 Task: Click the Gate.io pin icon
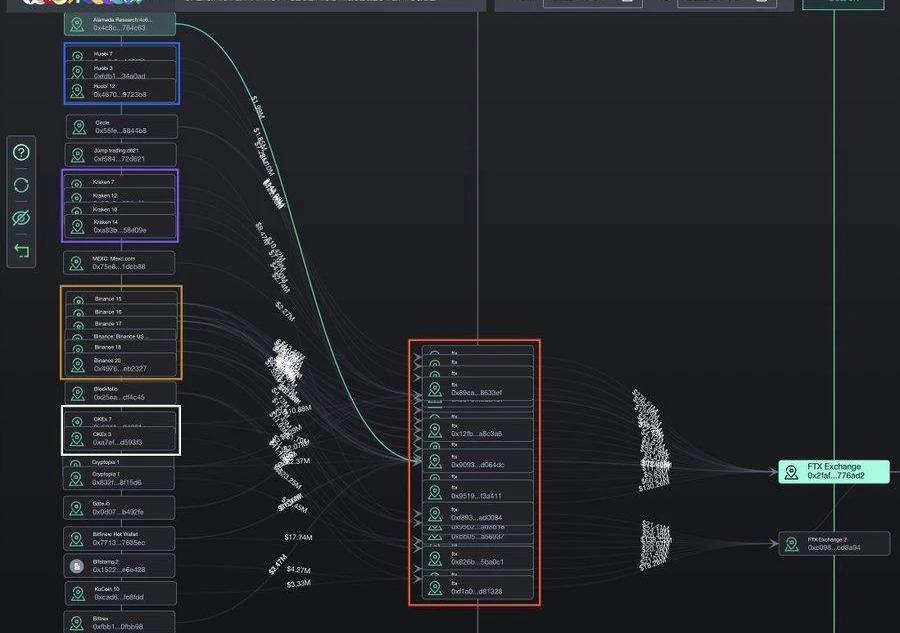click(76, 508)
